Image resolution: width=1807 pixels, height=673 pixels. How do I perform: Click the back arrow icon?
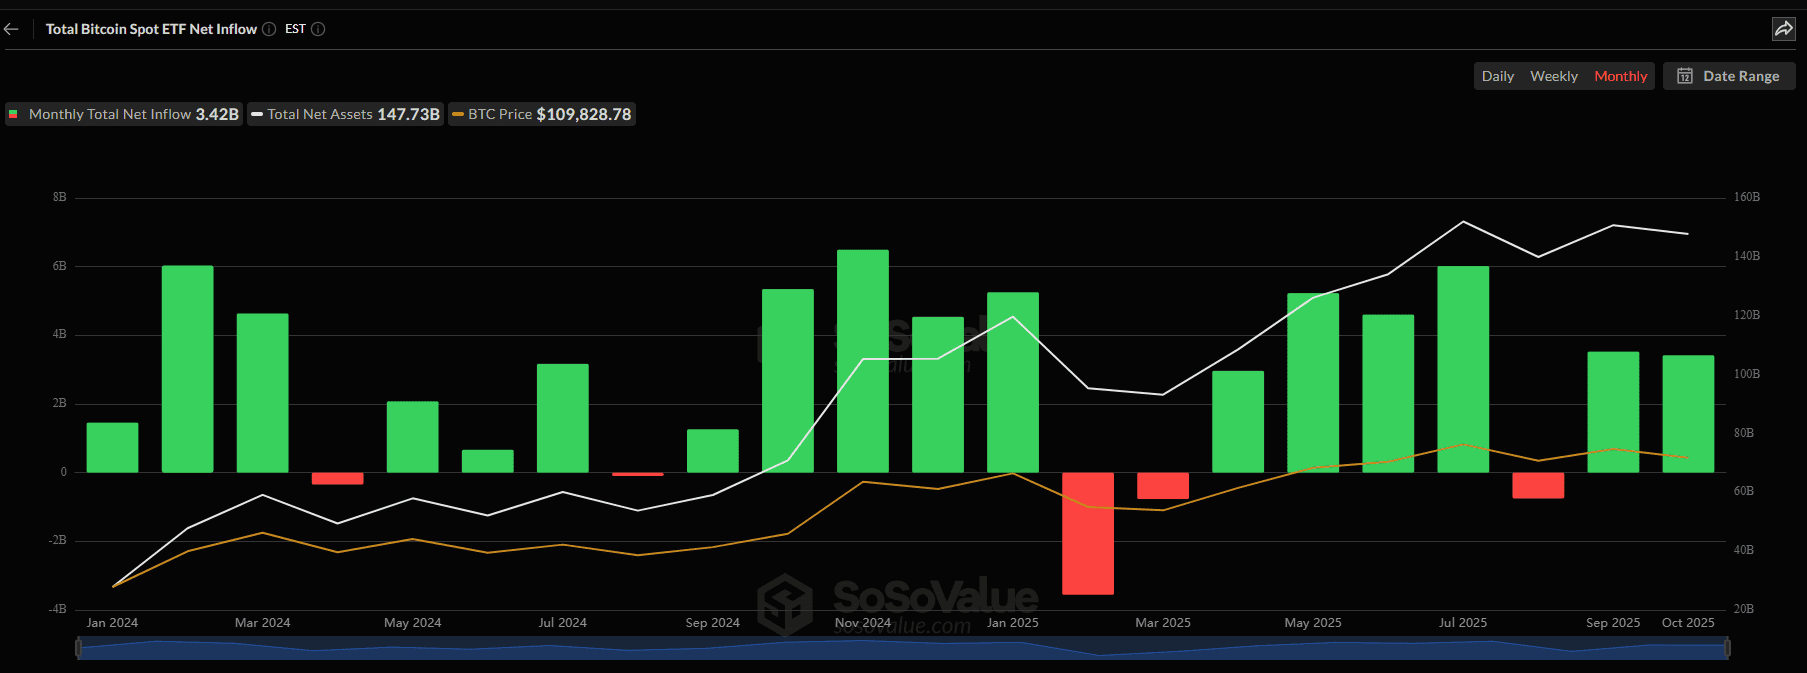click(x=12, y=29)
